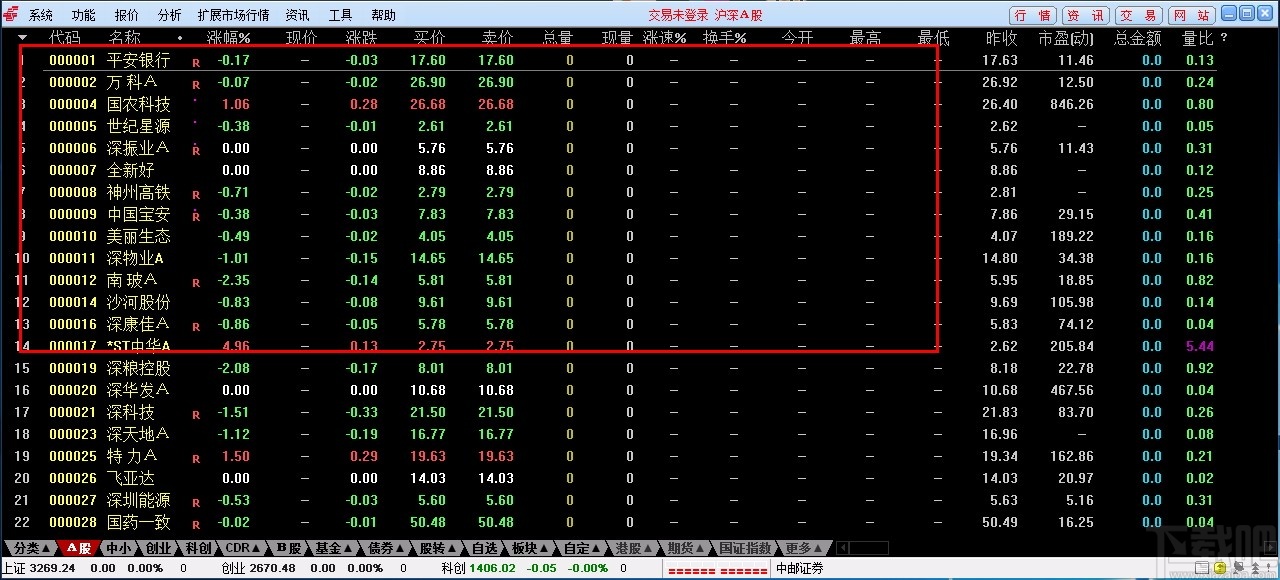
Task: Open the 帮助 menu
Action: click(383, 15)
